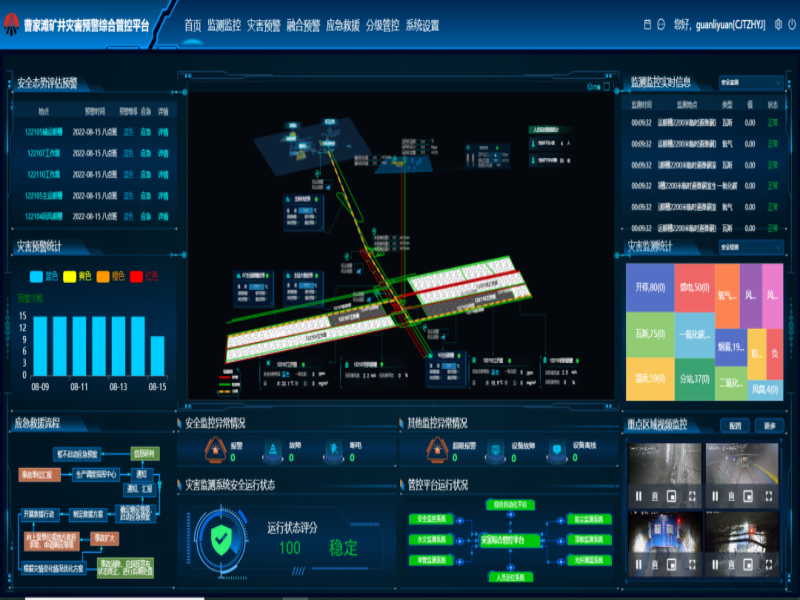Toggle the 蓝色 legend series
This screenshot has width=800, height=600.
[44, 277]
